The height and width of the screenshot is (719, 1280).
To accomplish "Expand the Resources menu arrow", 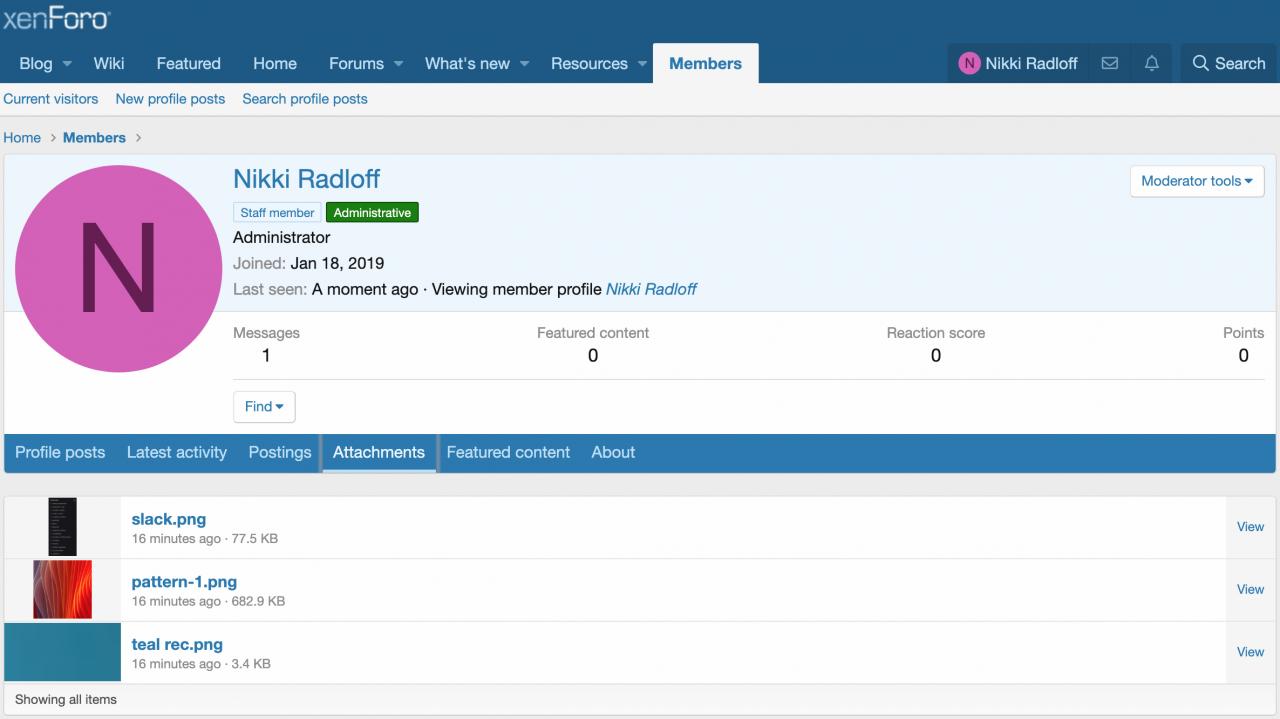I will coord(640,64).
